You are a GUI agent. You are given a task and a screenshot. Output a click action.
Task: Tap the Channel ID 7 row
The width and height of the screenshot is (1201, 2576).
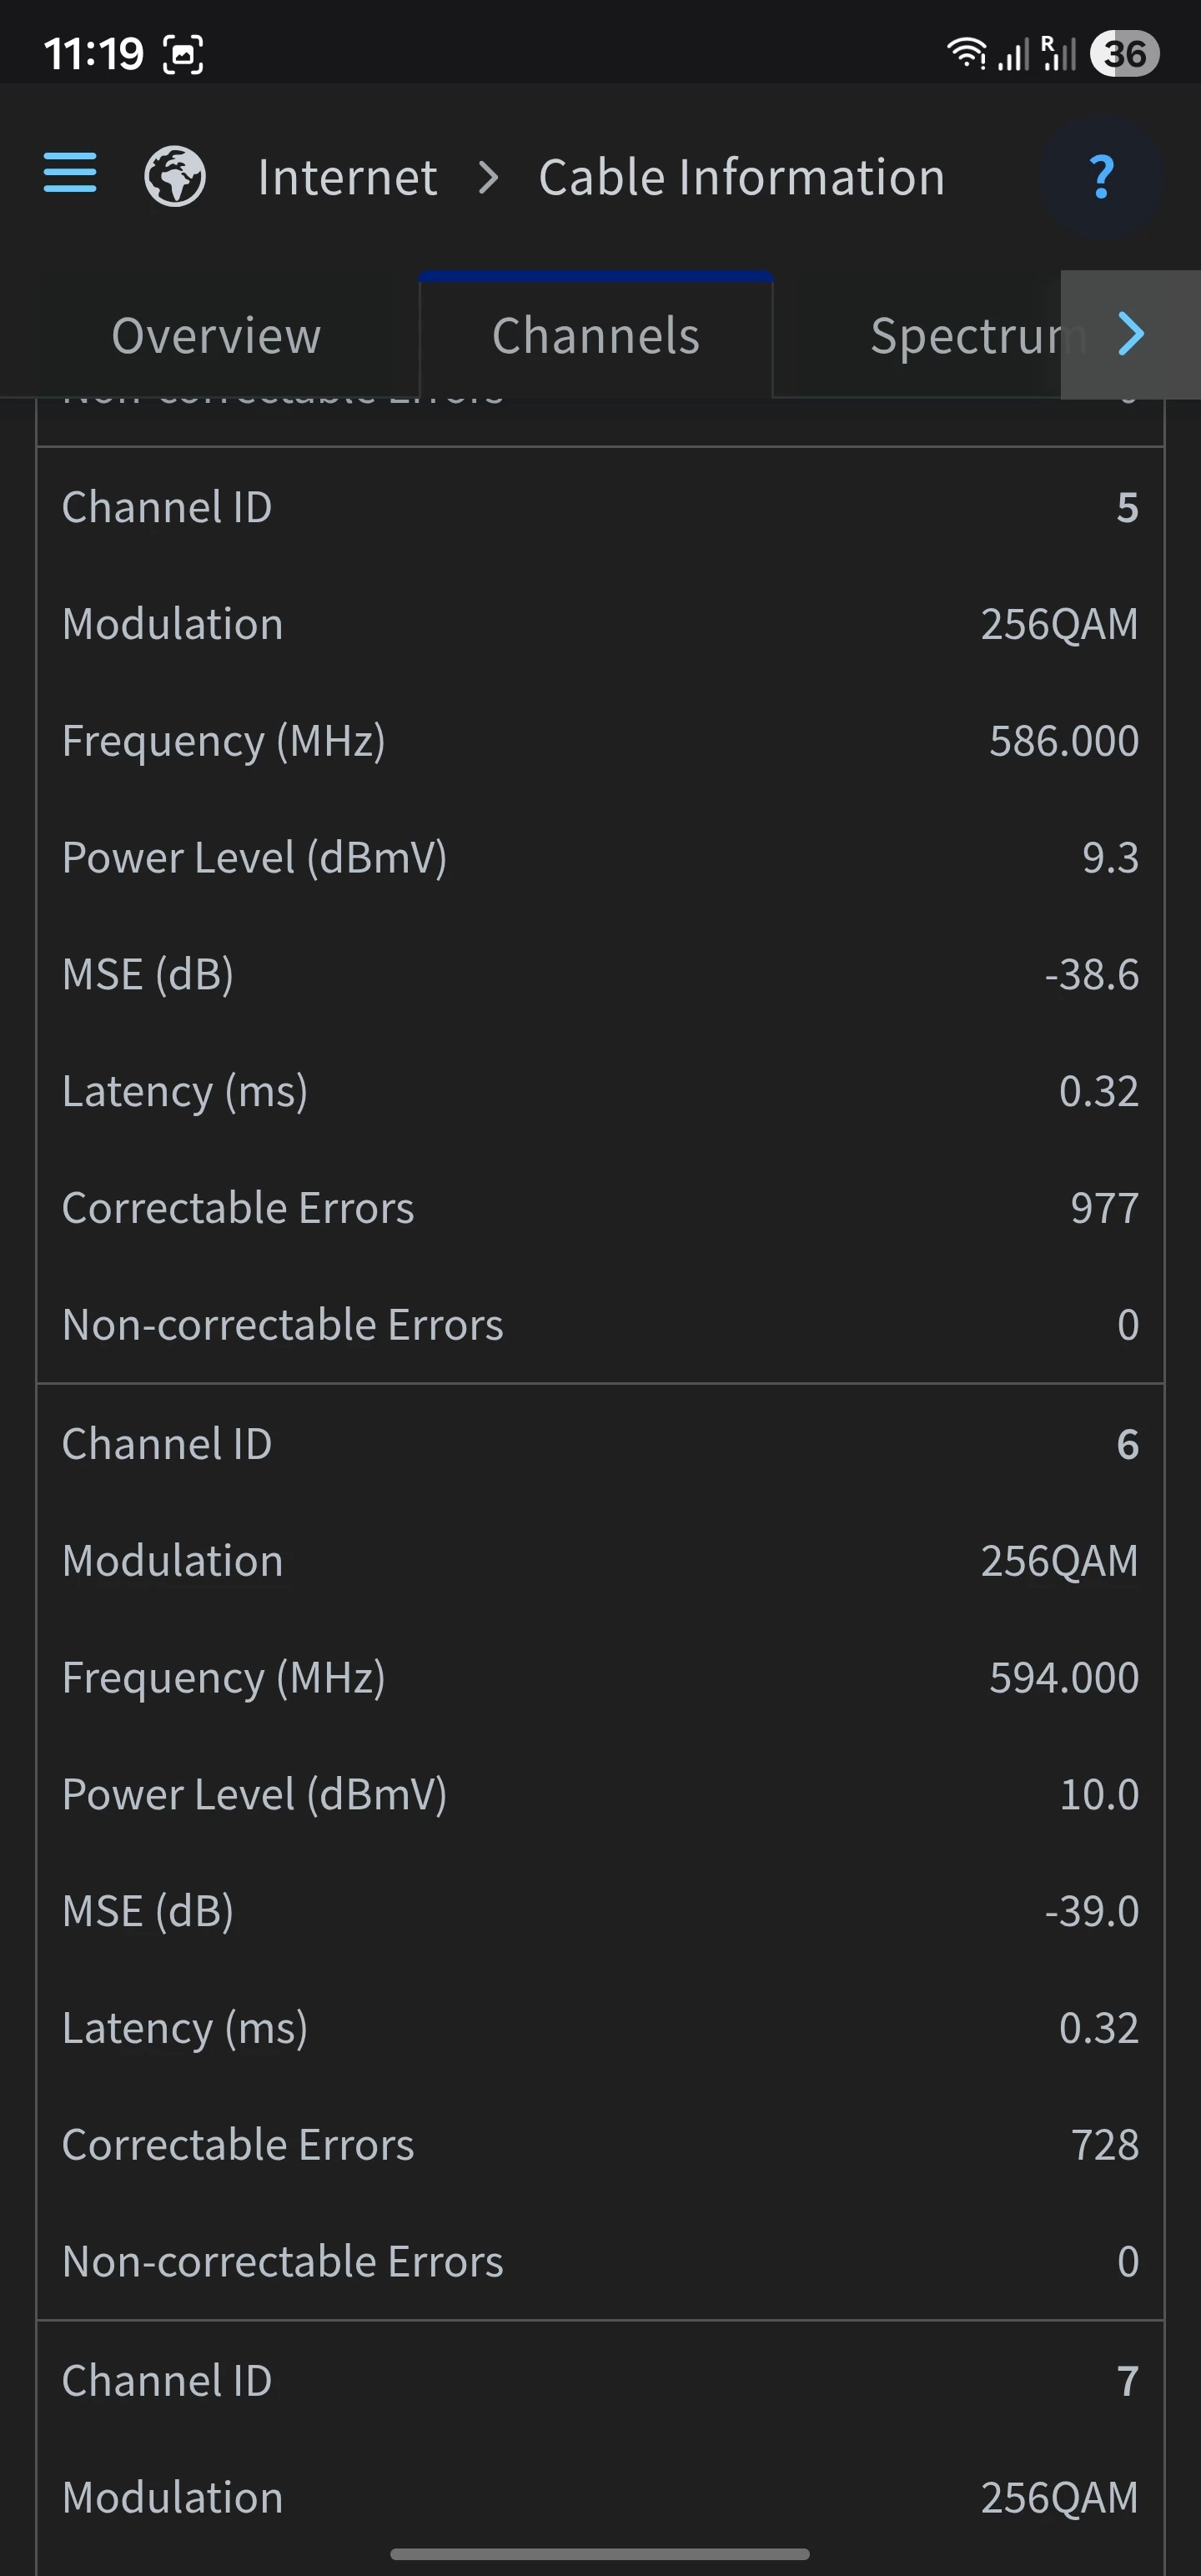coord(600,2380)
